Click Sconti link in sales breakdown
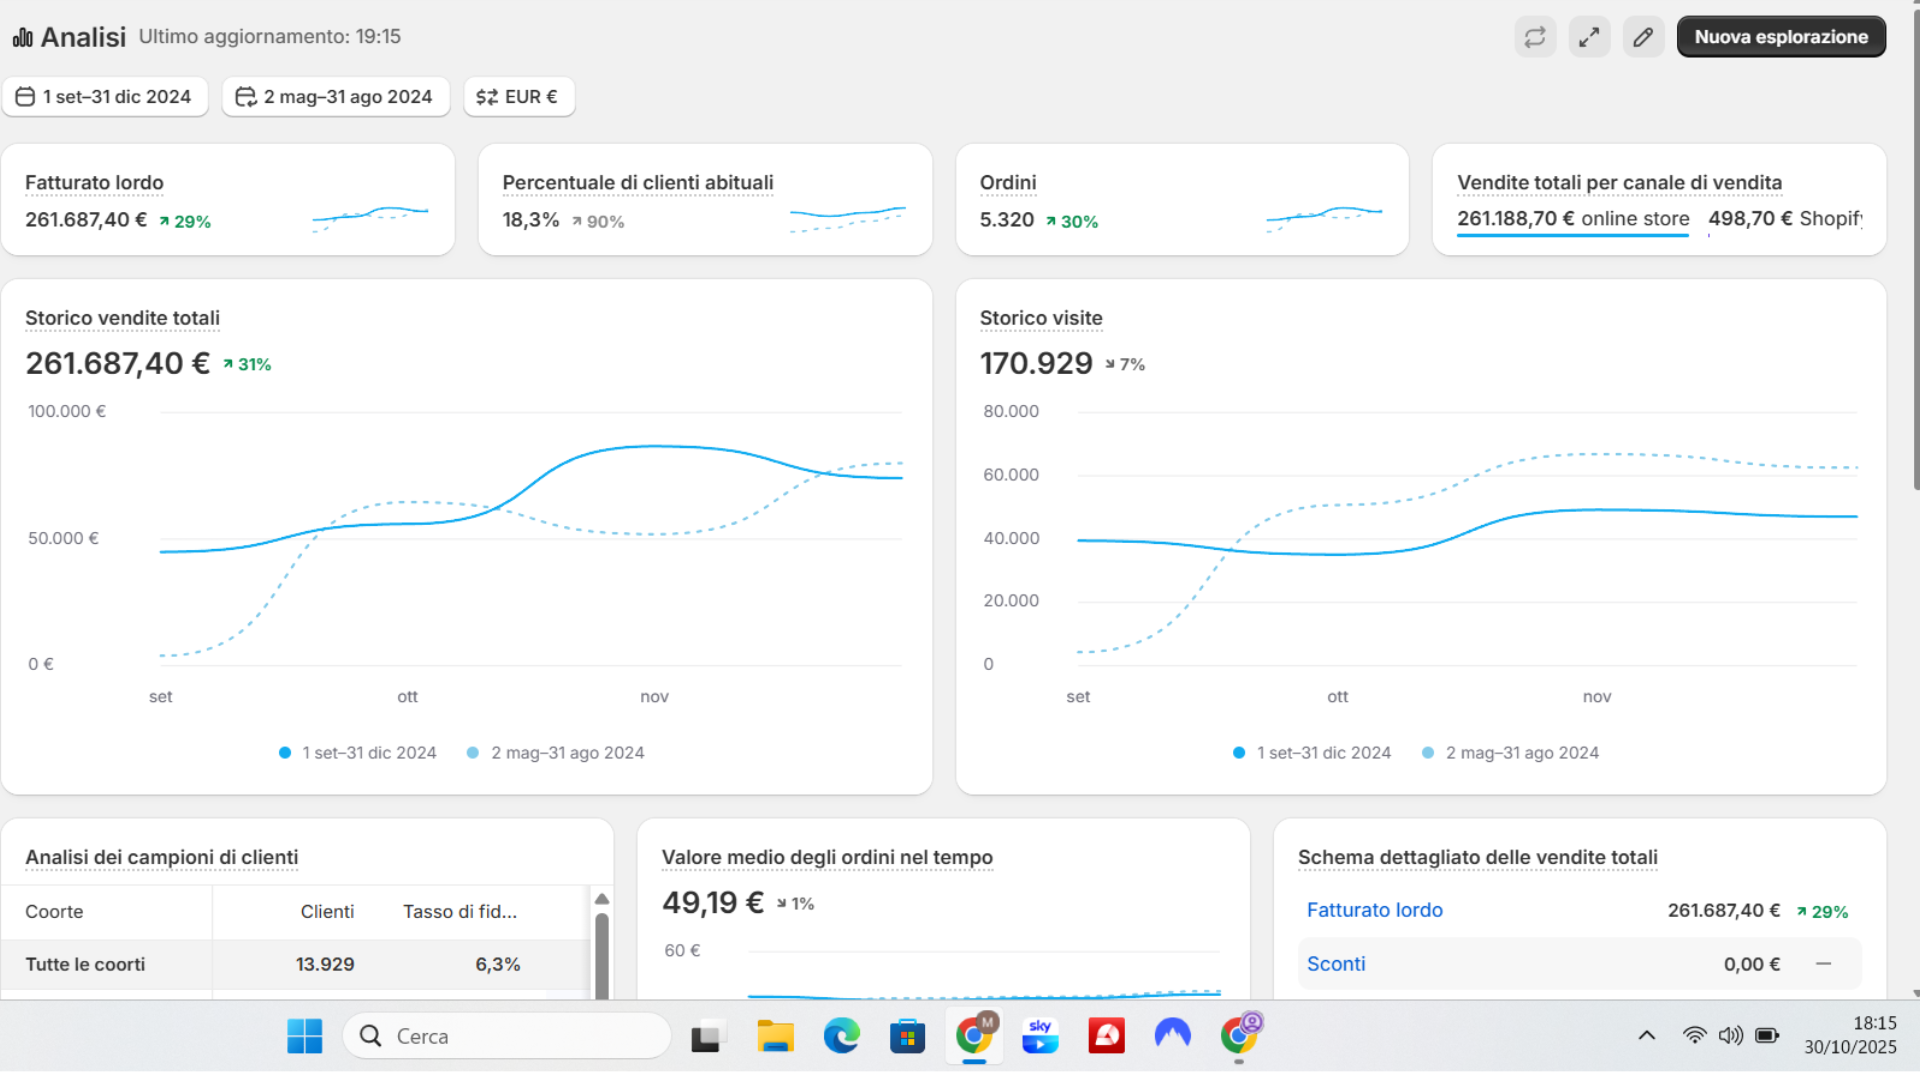The image size is (1920, 1080). pos(1336,964)
